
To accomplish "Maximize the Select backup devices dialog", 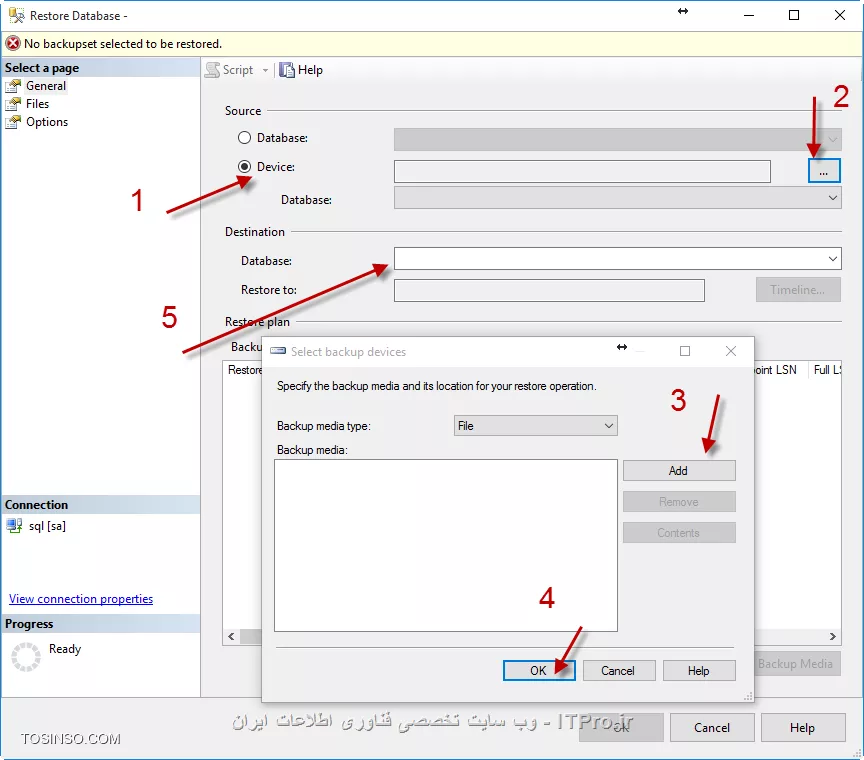I will (685, 351).
